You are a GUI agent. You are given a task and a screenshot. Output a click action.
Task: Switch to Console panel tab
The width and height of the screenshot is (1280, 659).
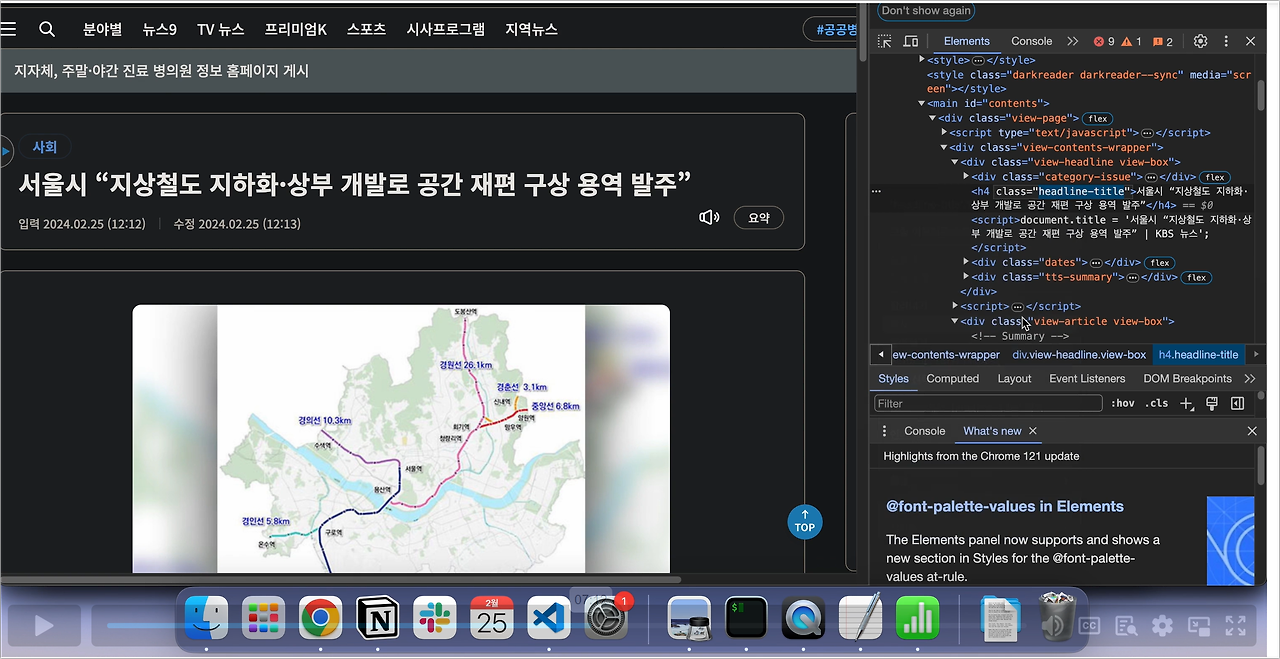[1031, 41]
